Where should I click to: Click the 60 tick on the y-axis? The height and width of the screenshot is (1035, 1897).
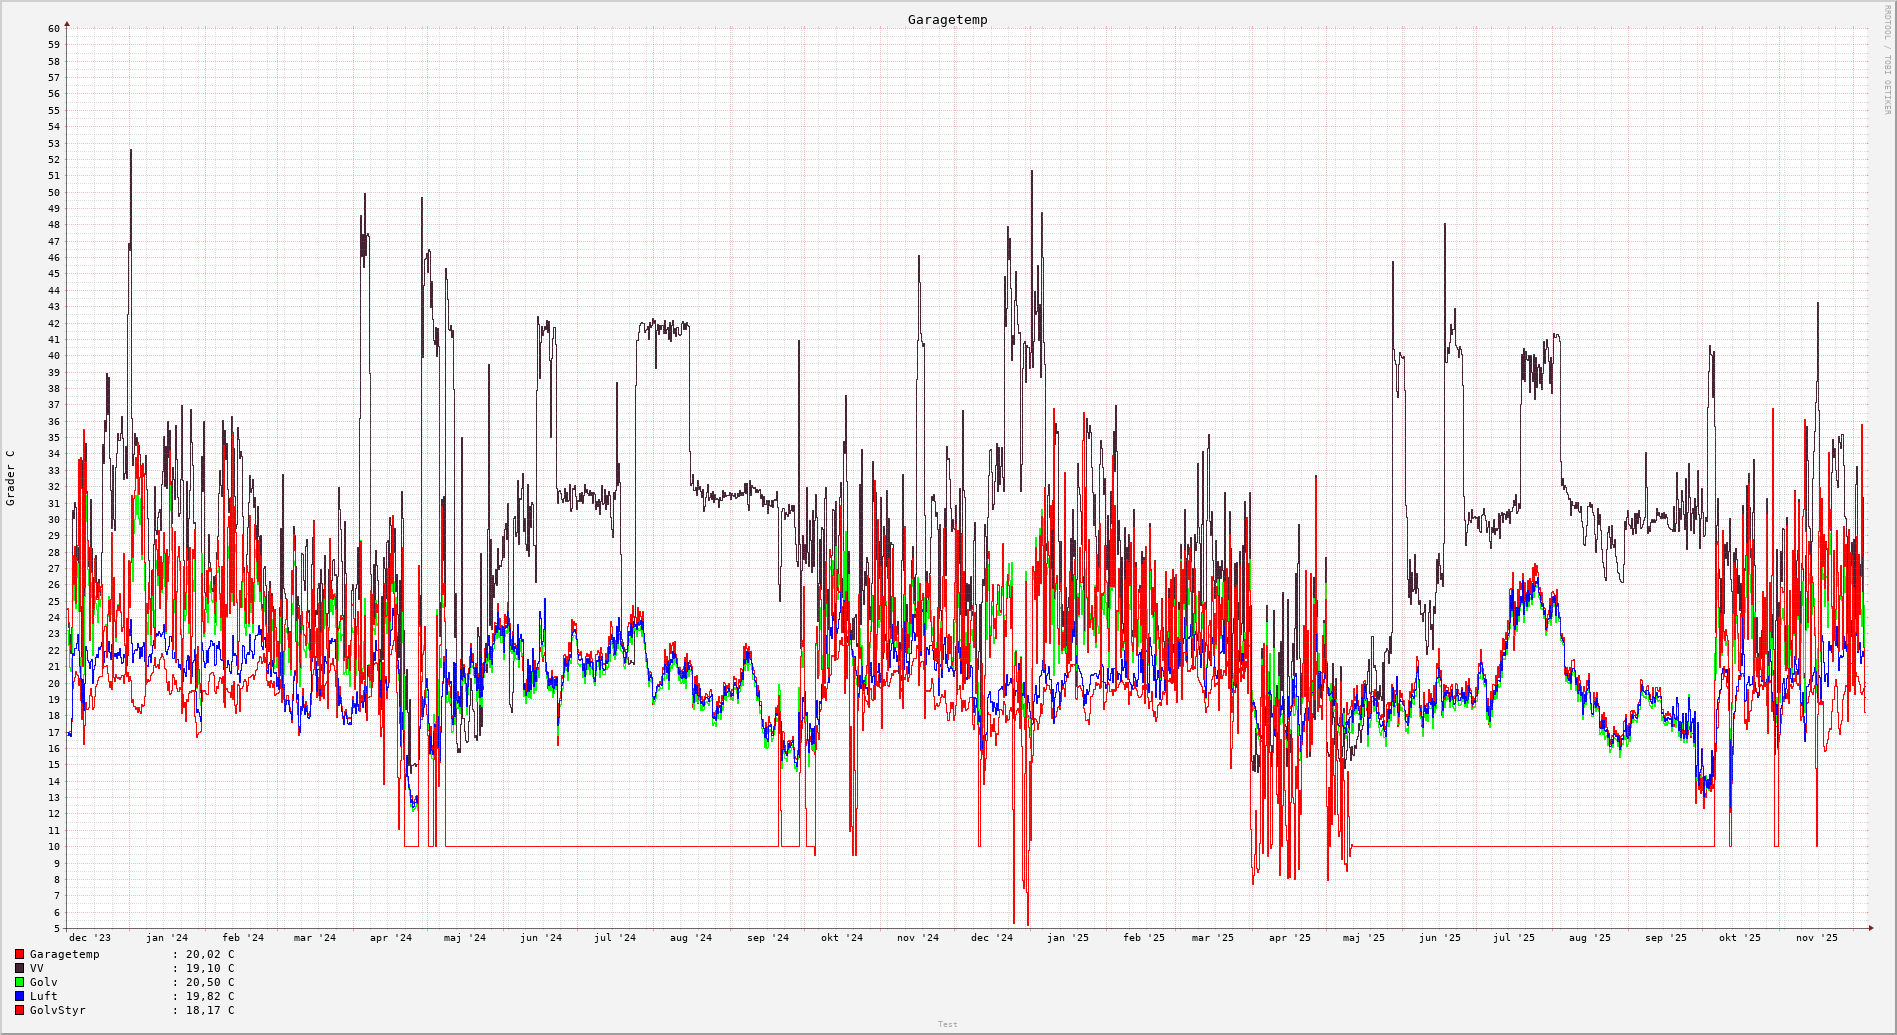point(54,28)
